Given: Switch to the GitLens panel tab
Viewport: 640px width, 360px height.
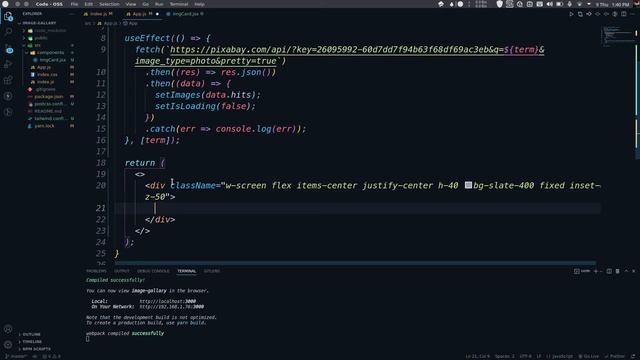Looking at the screenshot, I should click(x=212, y=271).
